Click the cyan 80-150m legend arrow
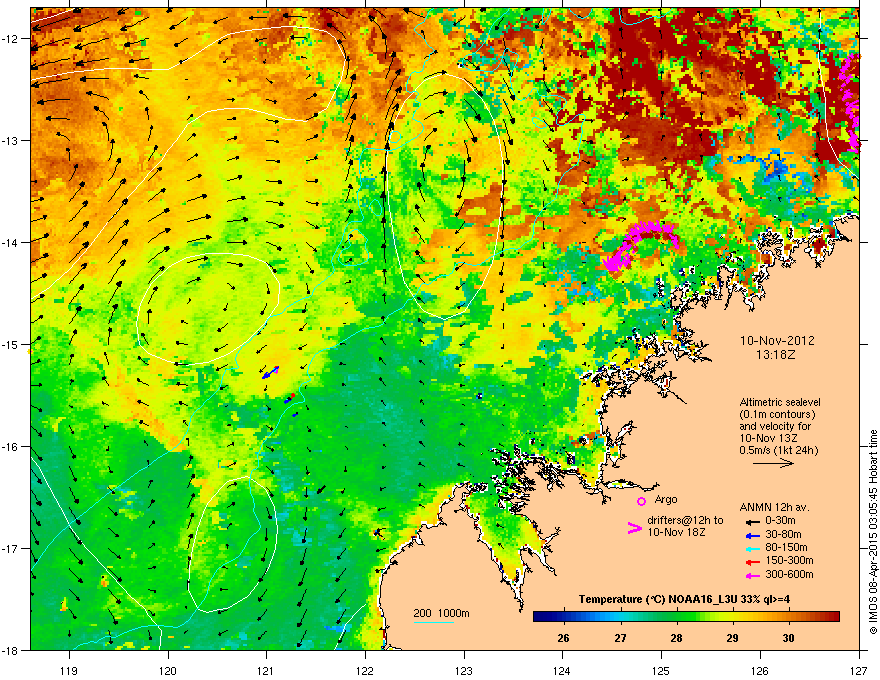Viewport: 880px width, 680px height. pyautogui.click(x=752, y=549)
